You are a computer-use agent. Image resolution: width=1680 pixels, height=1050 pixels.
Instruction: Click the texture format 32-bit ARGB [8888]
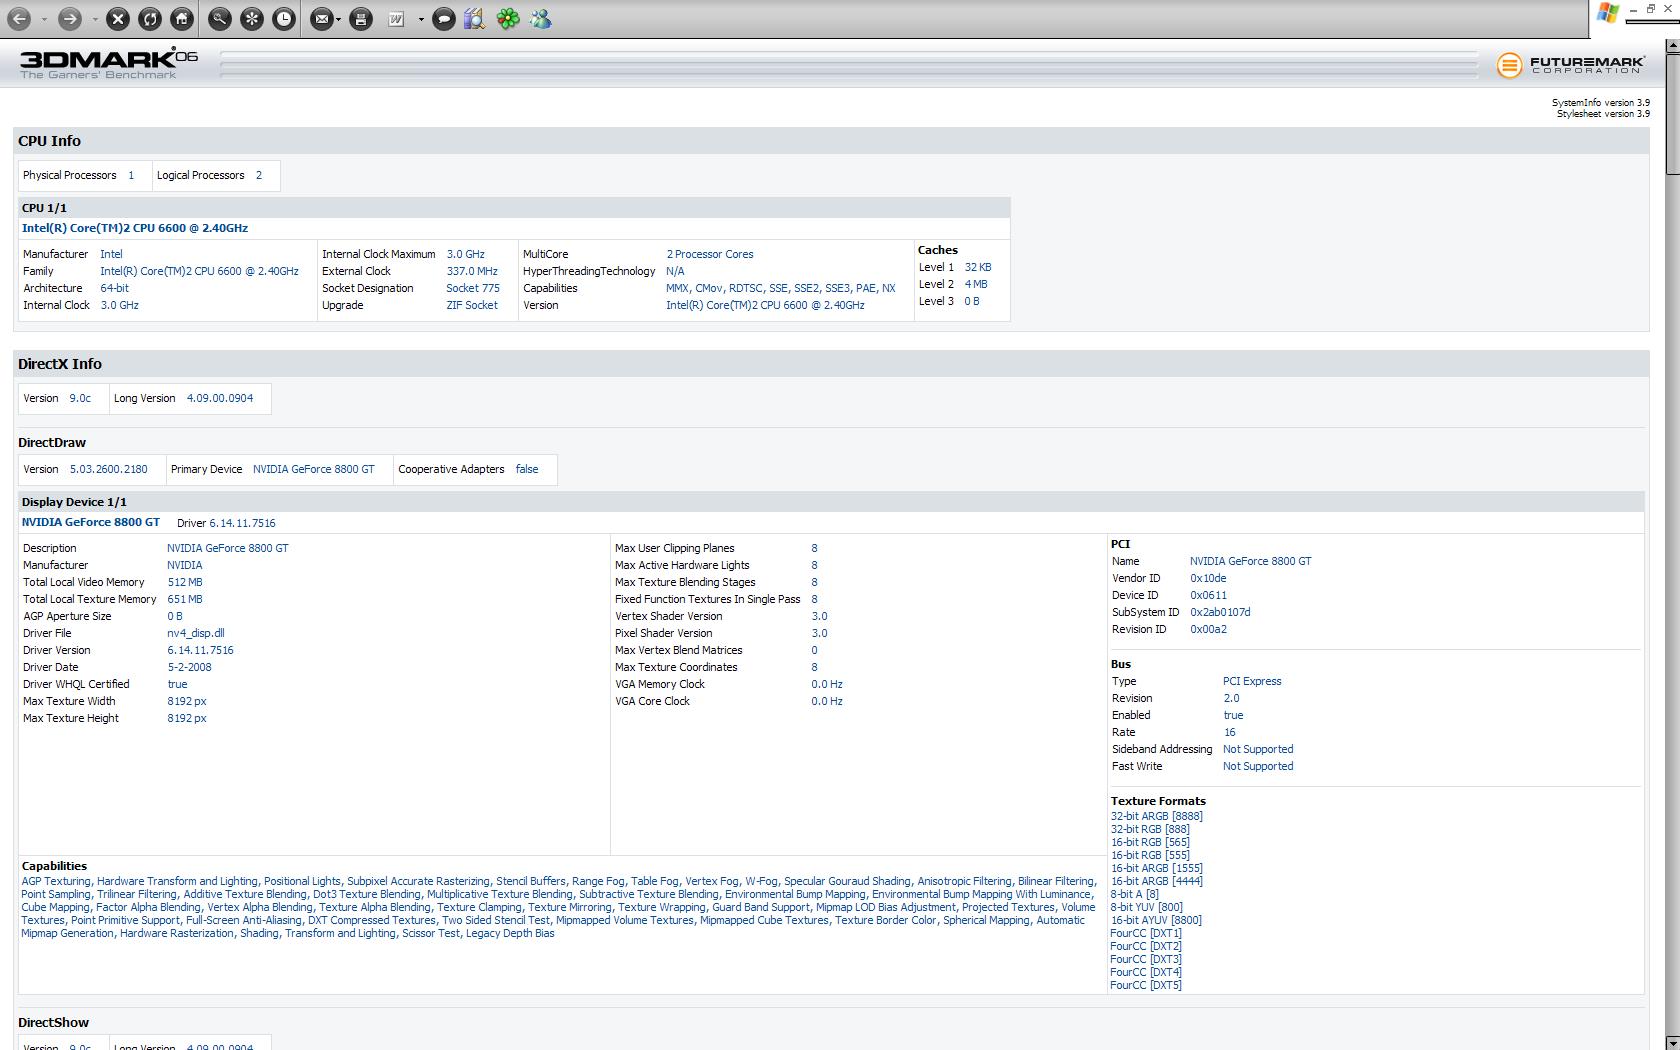(1157, 816)
